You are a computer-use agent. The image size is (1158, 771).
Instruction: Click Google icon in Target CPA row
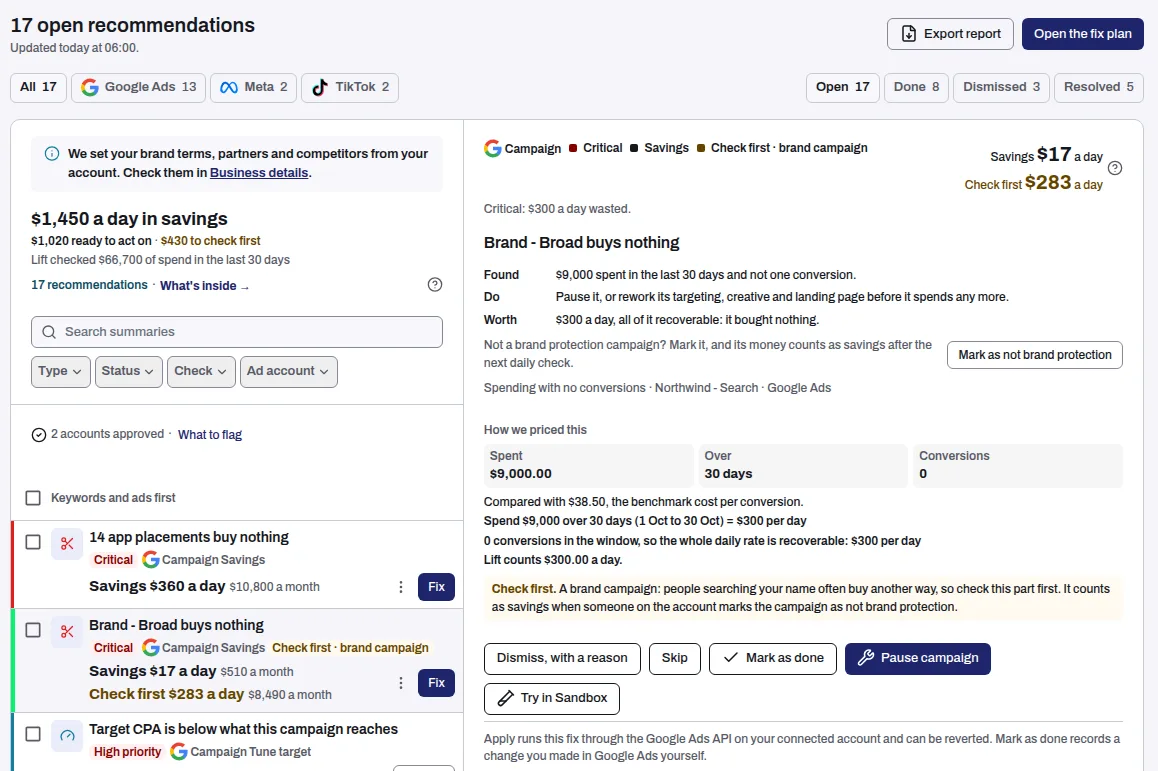click(179, 752)
